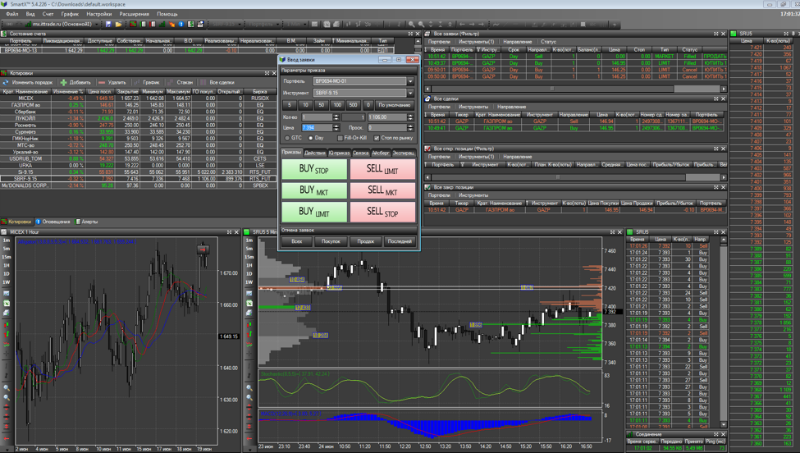Click the BUY MKT button
The width and height of the screenshot is (800, 453).
(314, 191)
